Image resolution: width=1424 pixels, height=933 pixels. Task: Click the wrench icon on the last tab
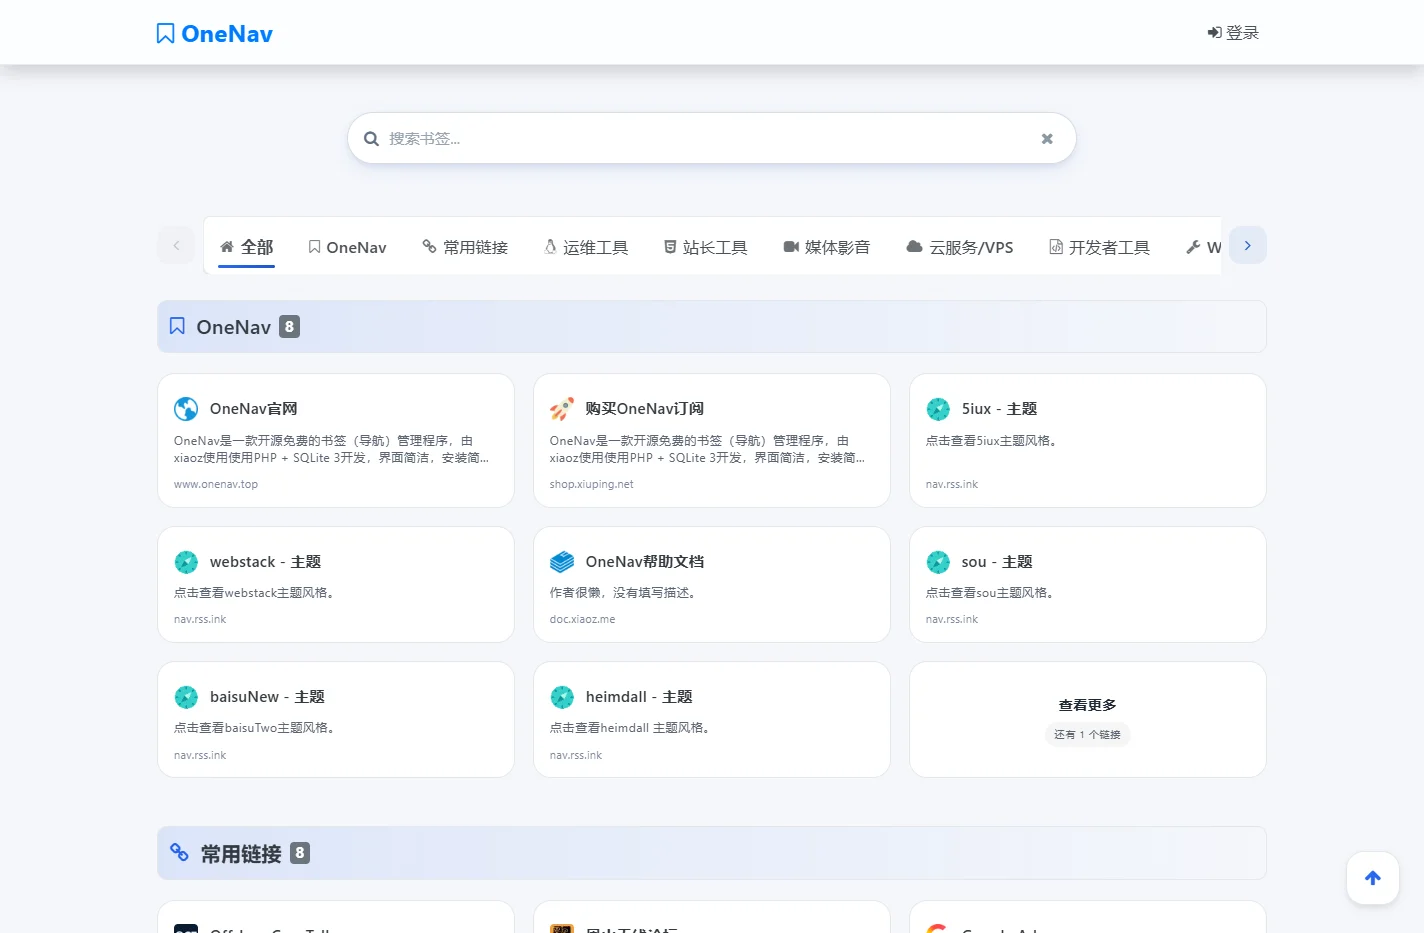[x=1193, y=247]
